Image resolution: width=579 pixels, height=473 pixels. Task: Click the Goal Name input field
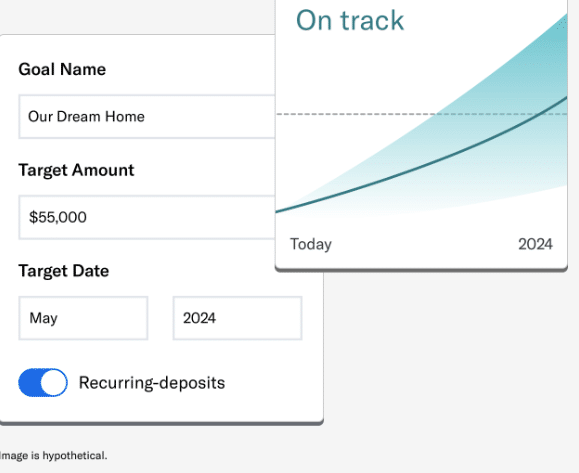coord(147,117)
